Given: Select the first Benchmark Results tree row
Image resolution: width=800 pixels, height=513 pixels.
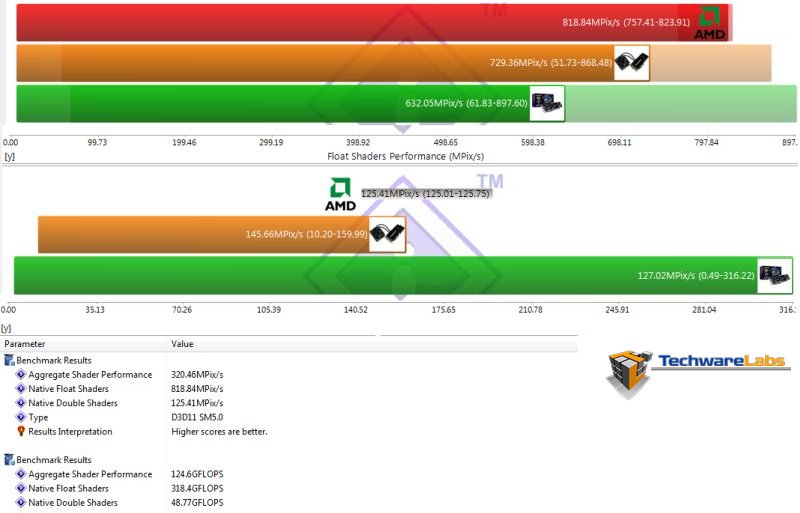Looking at the screenshot, I should click(x=290, y=360).
